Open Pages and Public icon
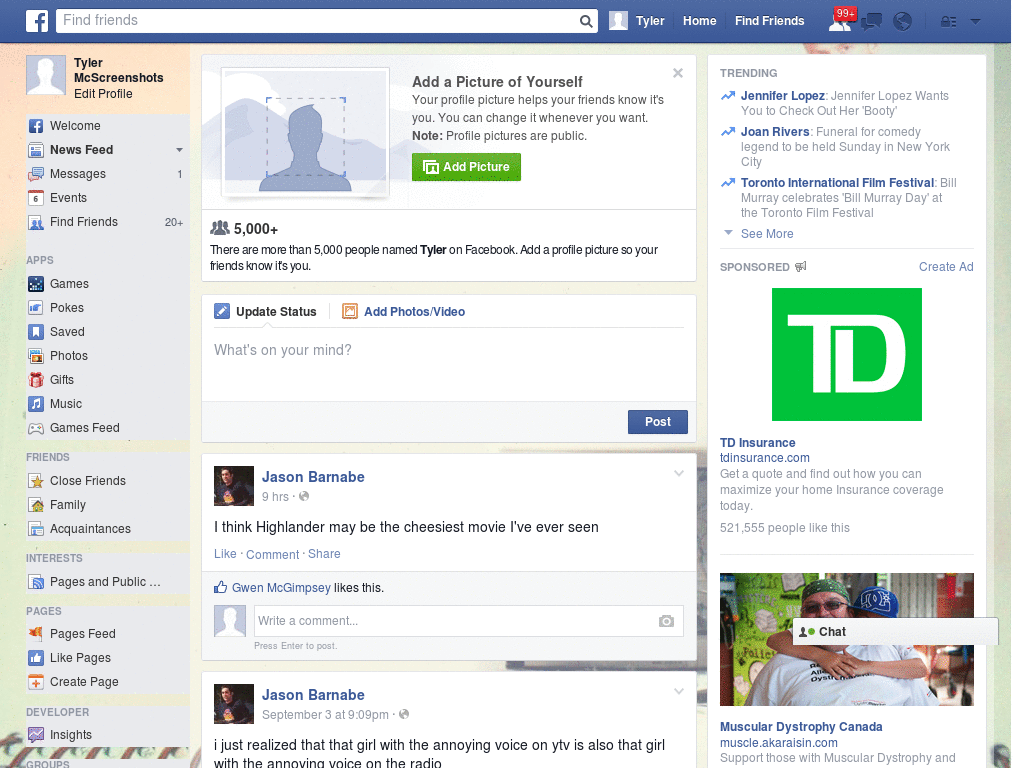This screenshot has width=1024, height=768. click(x=36, y=582)
